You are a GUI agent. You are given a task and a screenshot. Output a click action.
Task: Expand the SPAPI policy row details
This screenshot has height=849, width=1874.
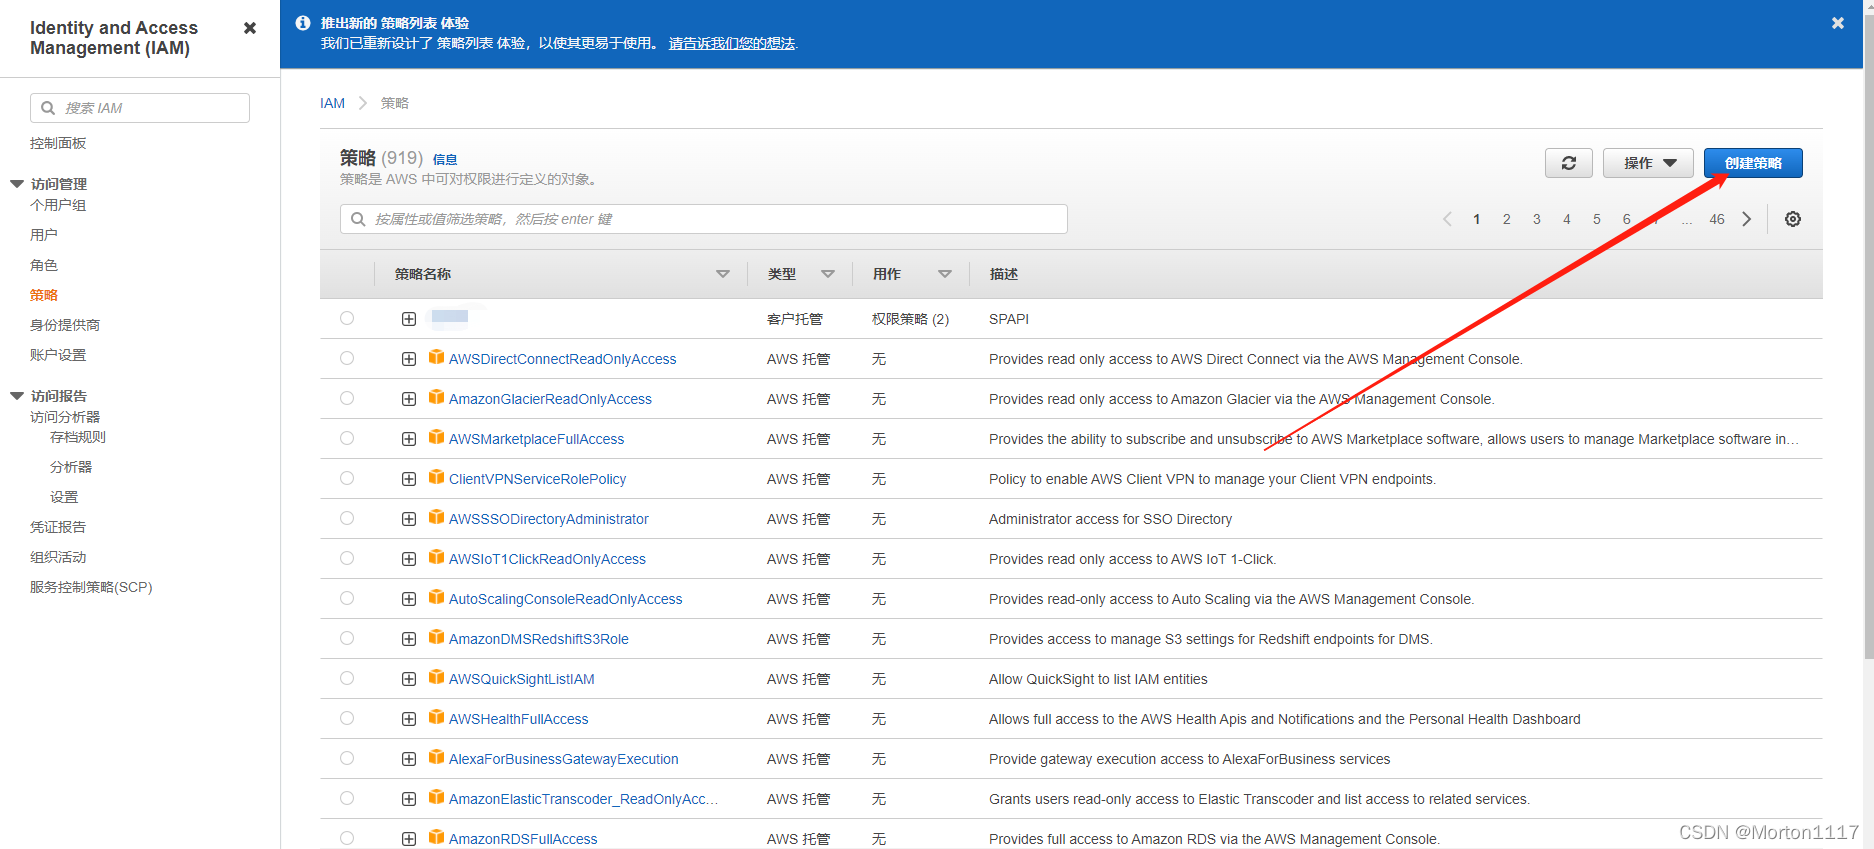click(409, 319)
